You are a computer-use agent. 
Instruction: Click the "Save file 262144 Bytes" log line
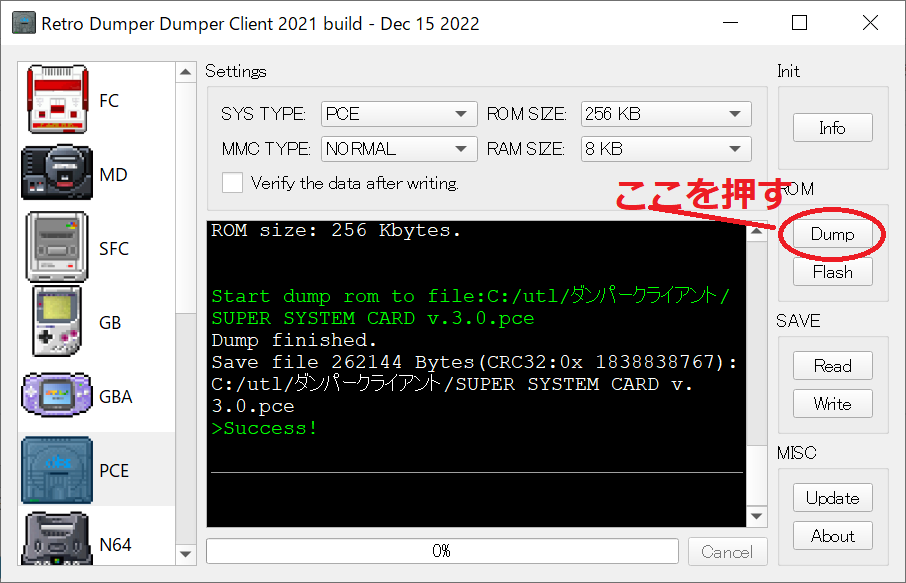[474, 362]
